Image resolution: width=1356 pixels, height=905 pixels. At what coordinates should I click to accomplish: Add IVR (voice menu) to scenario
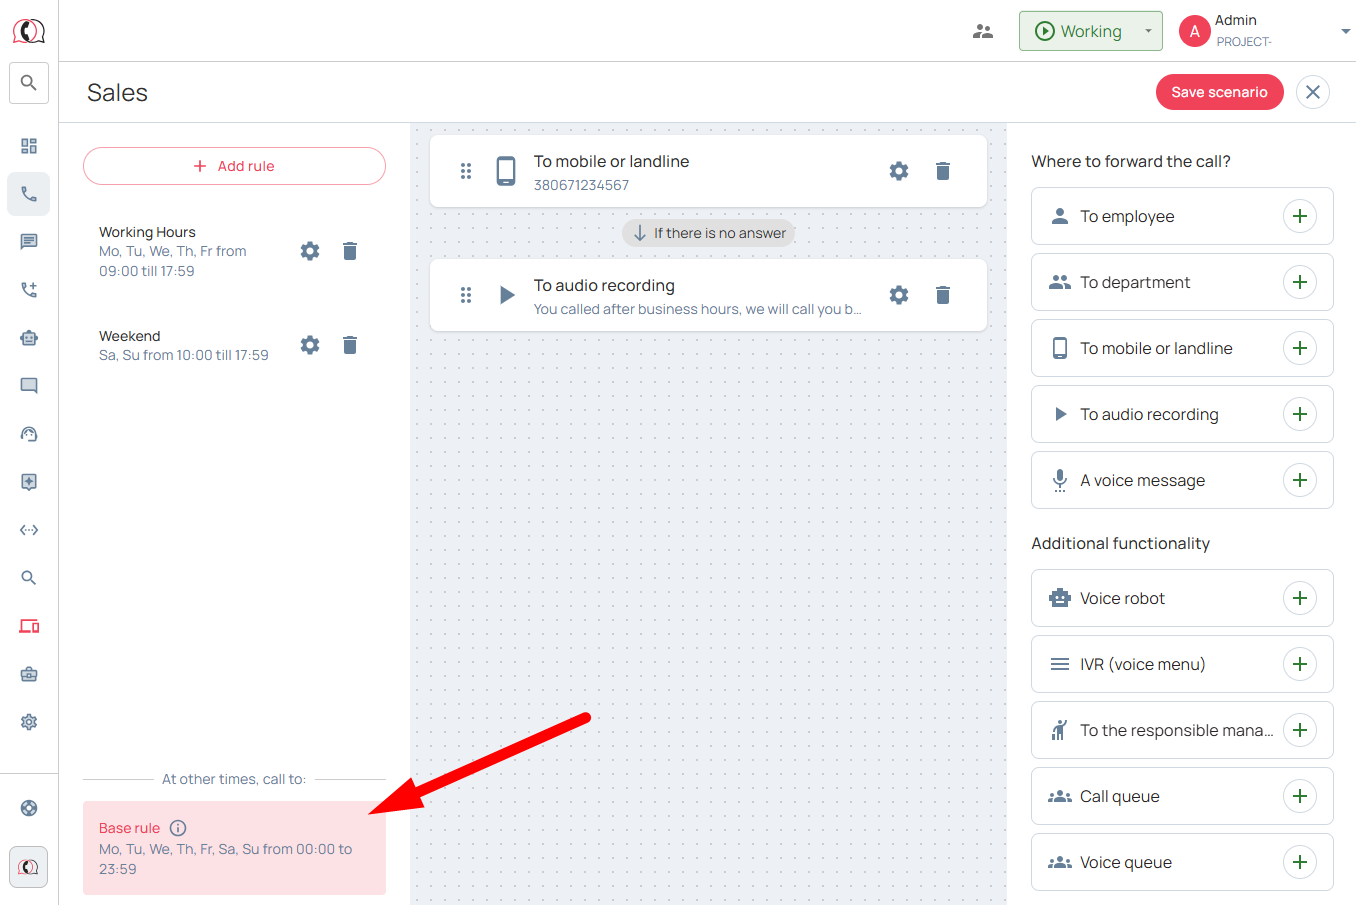[1299, 664]
